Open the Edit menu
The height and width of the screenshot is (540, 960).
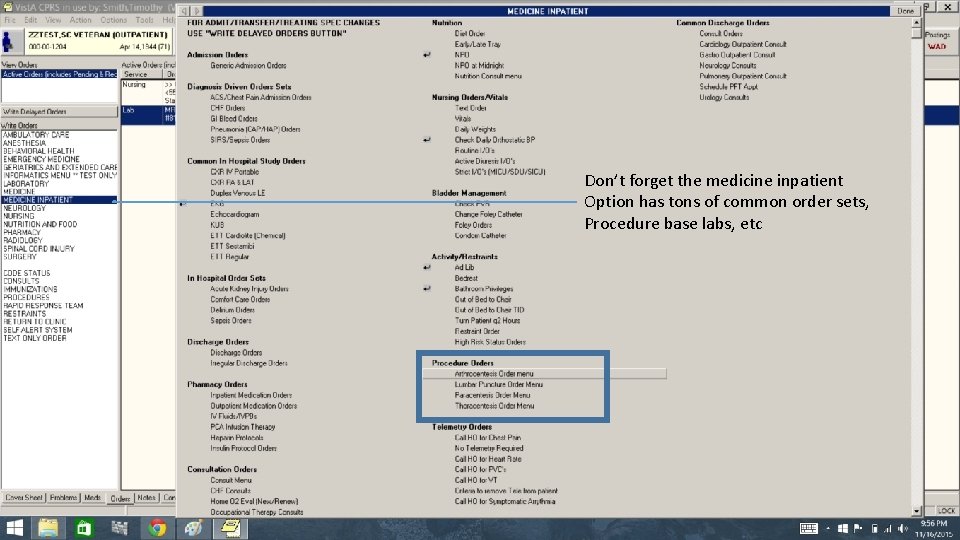click(31, 20)
